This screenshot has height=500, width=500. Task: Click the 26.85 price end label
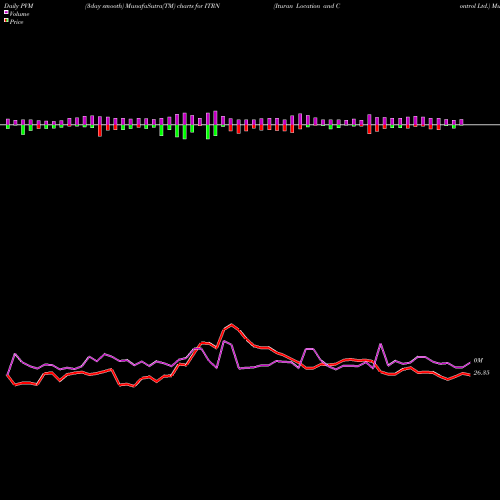481,373
